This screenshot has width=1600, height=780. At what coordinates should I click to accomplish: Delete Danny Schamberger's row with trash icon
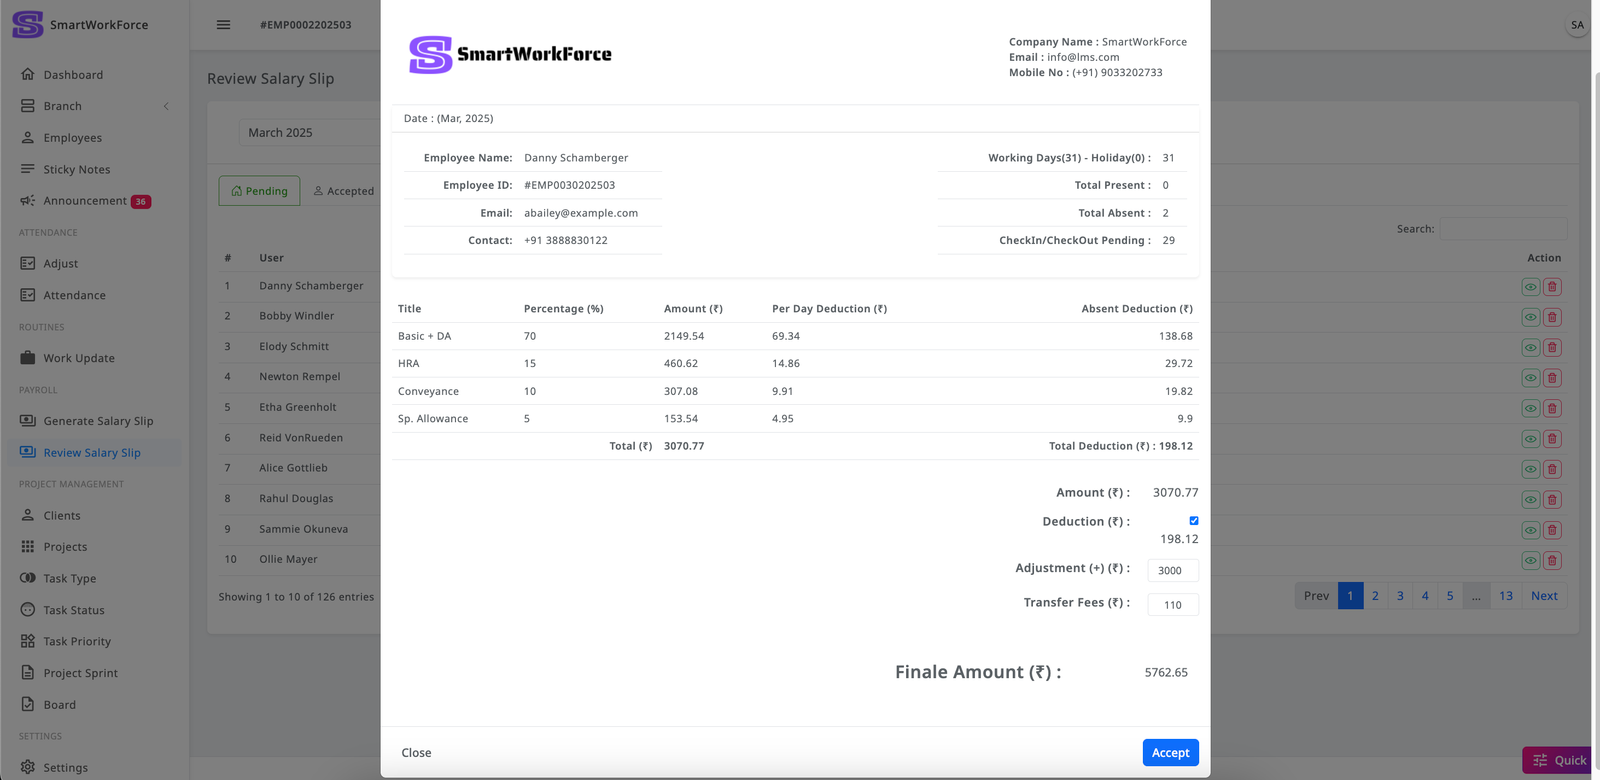[1552, 287]
